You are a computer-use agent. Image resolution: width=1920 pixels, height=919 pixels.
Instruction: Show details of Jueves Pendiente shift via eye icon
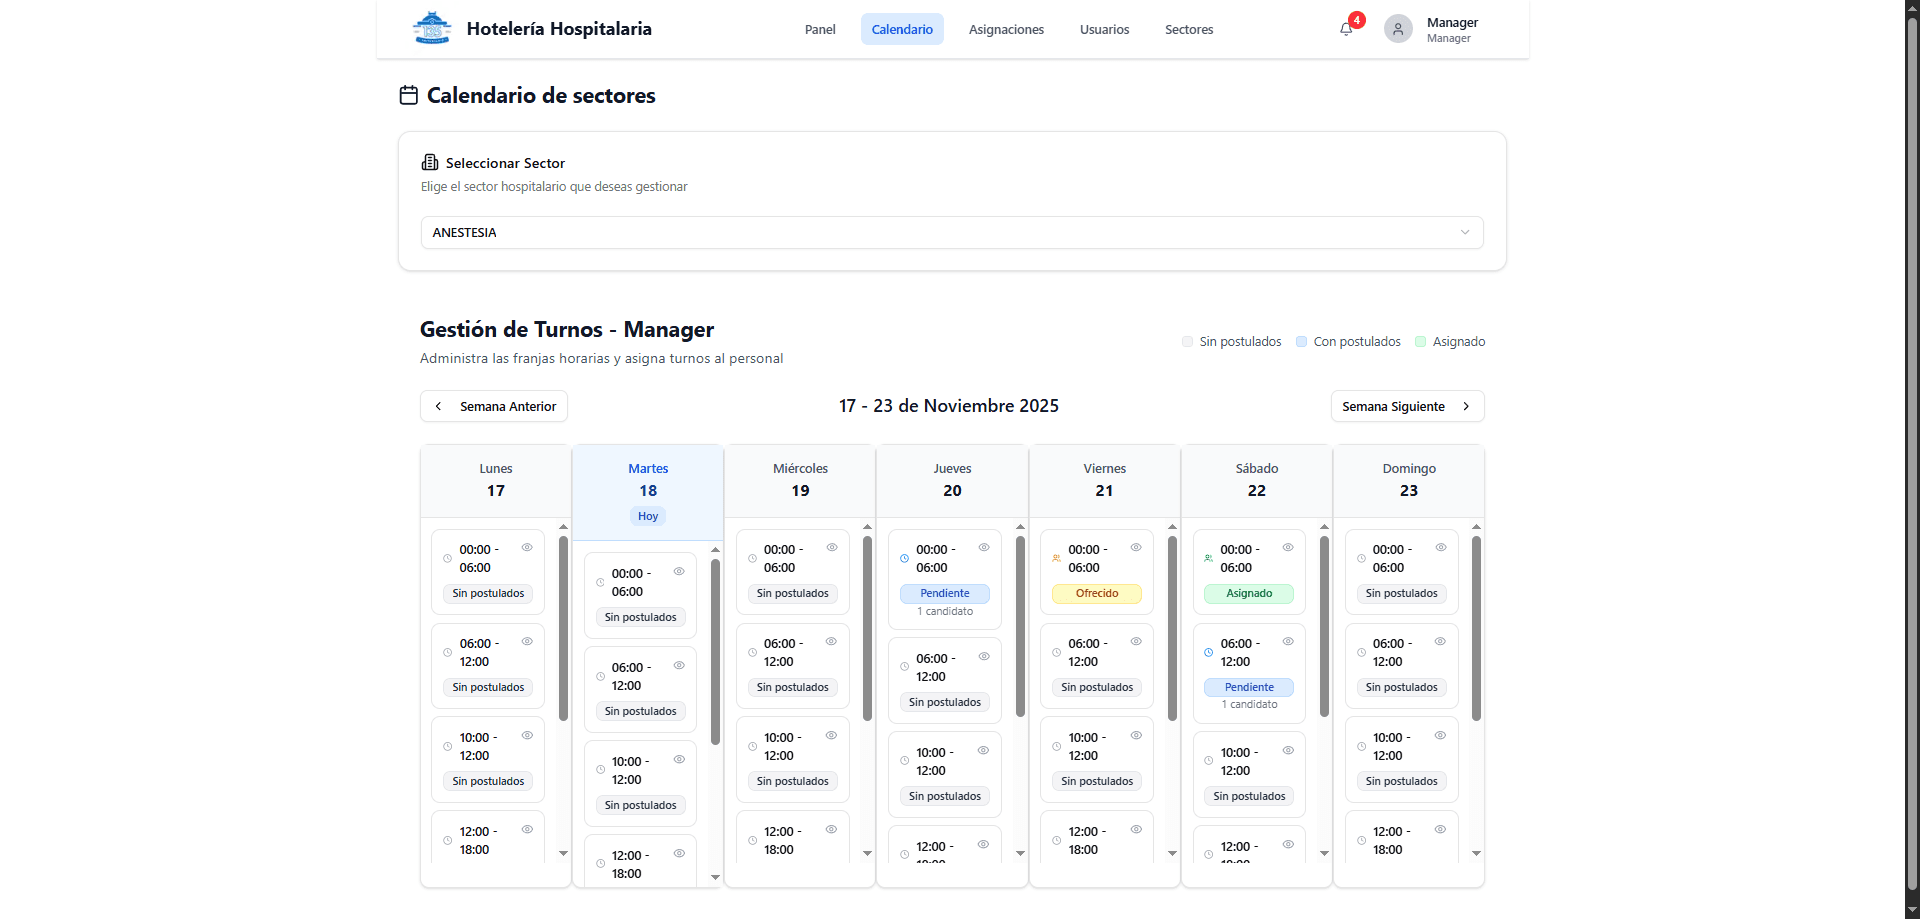coord(984,547)
